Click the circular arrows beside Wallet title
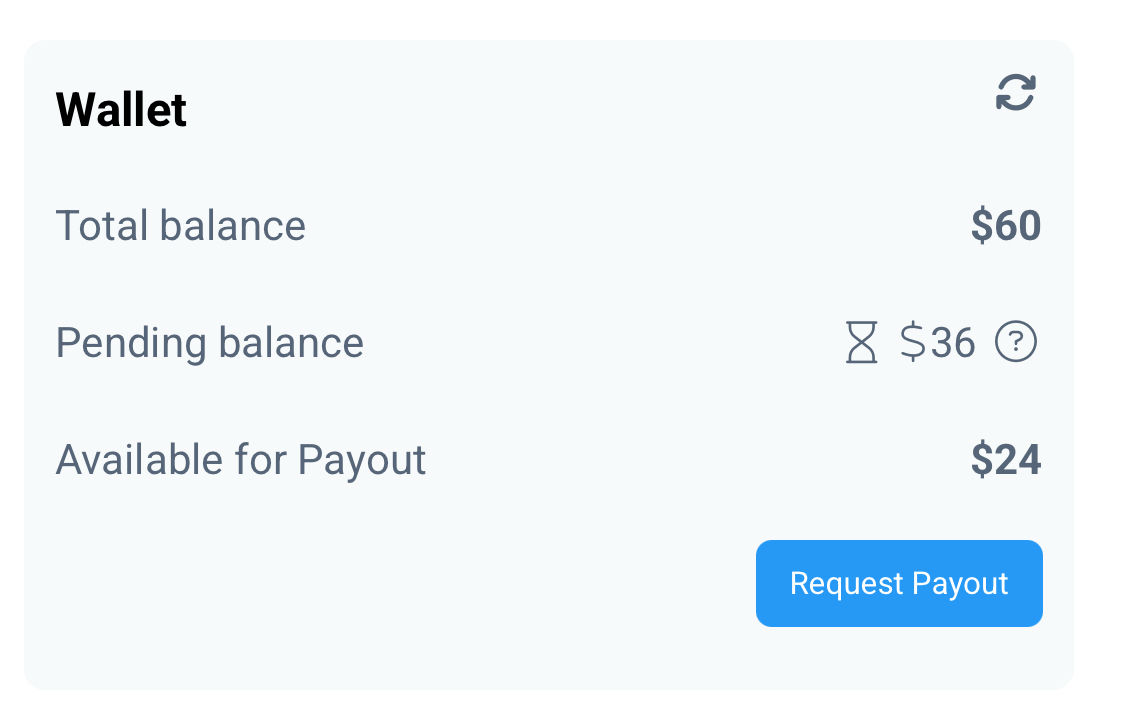This screenshot has width=1125, height=724. (x=1015, y=93)
